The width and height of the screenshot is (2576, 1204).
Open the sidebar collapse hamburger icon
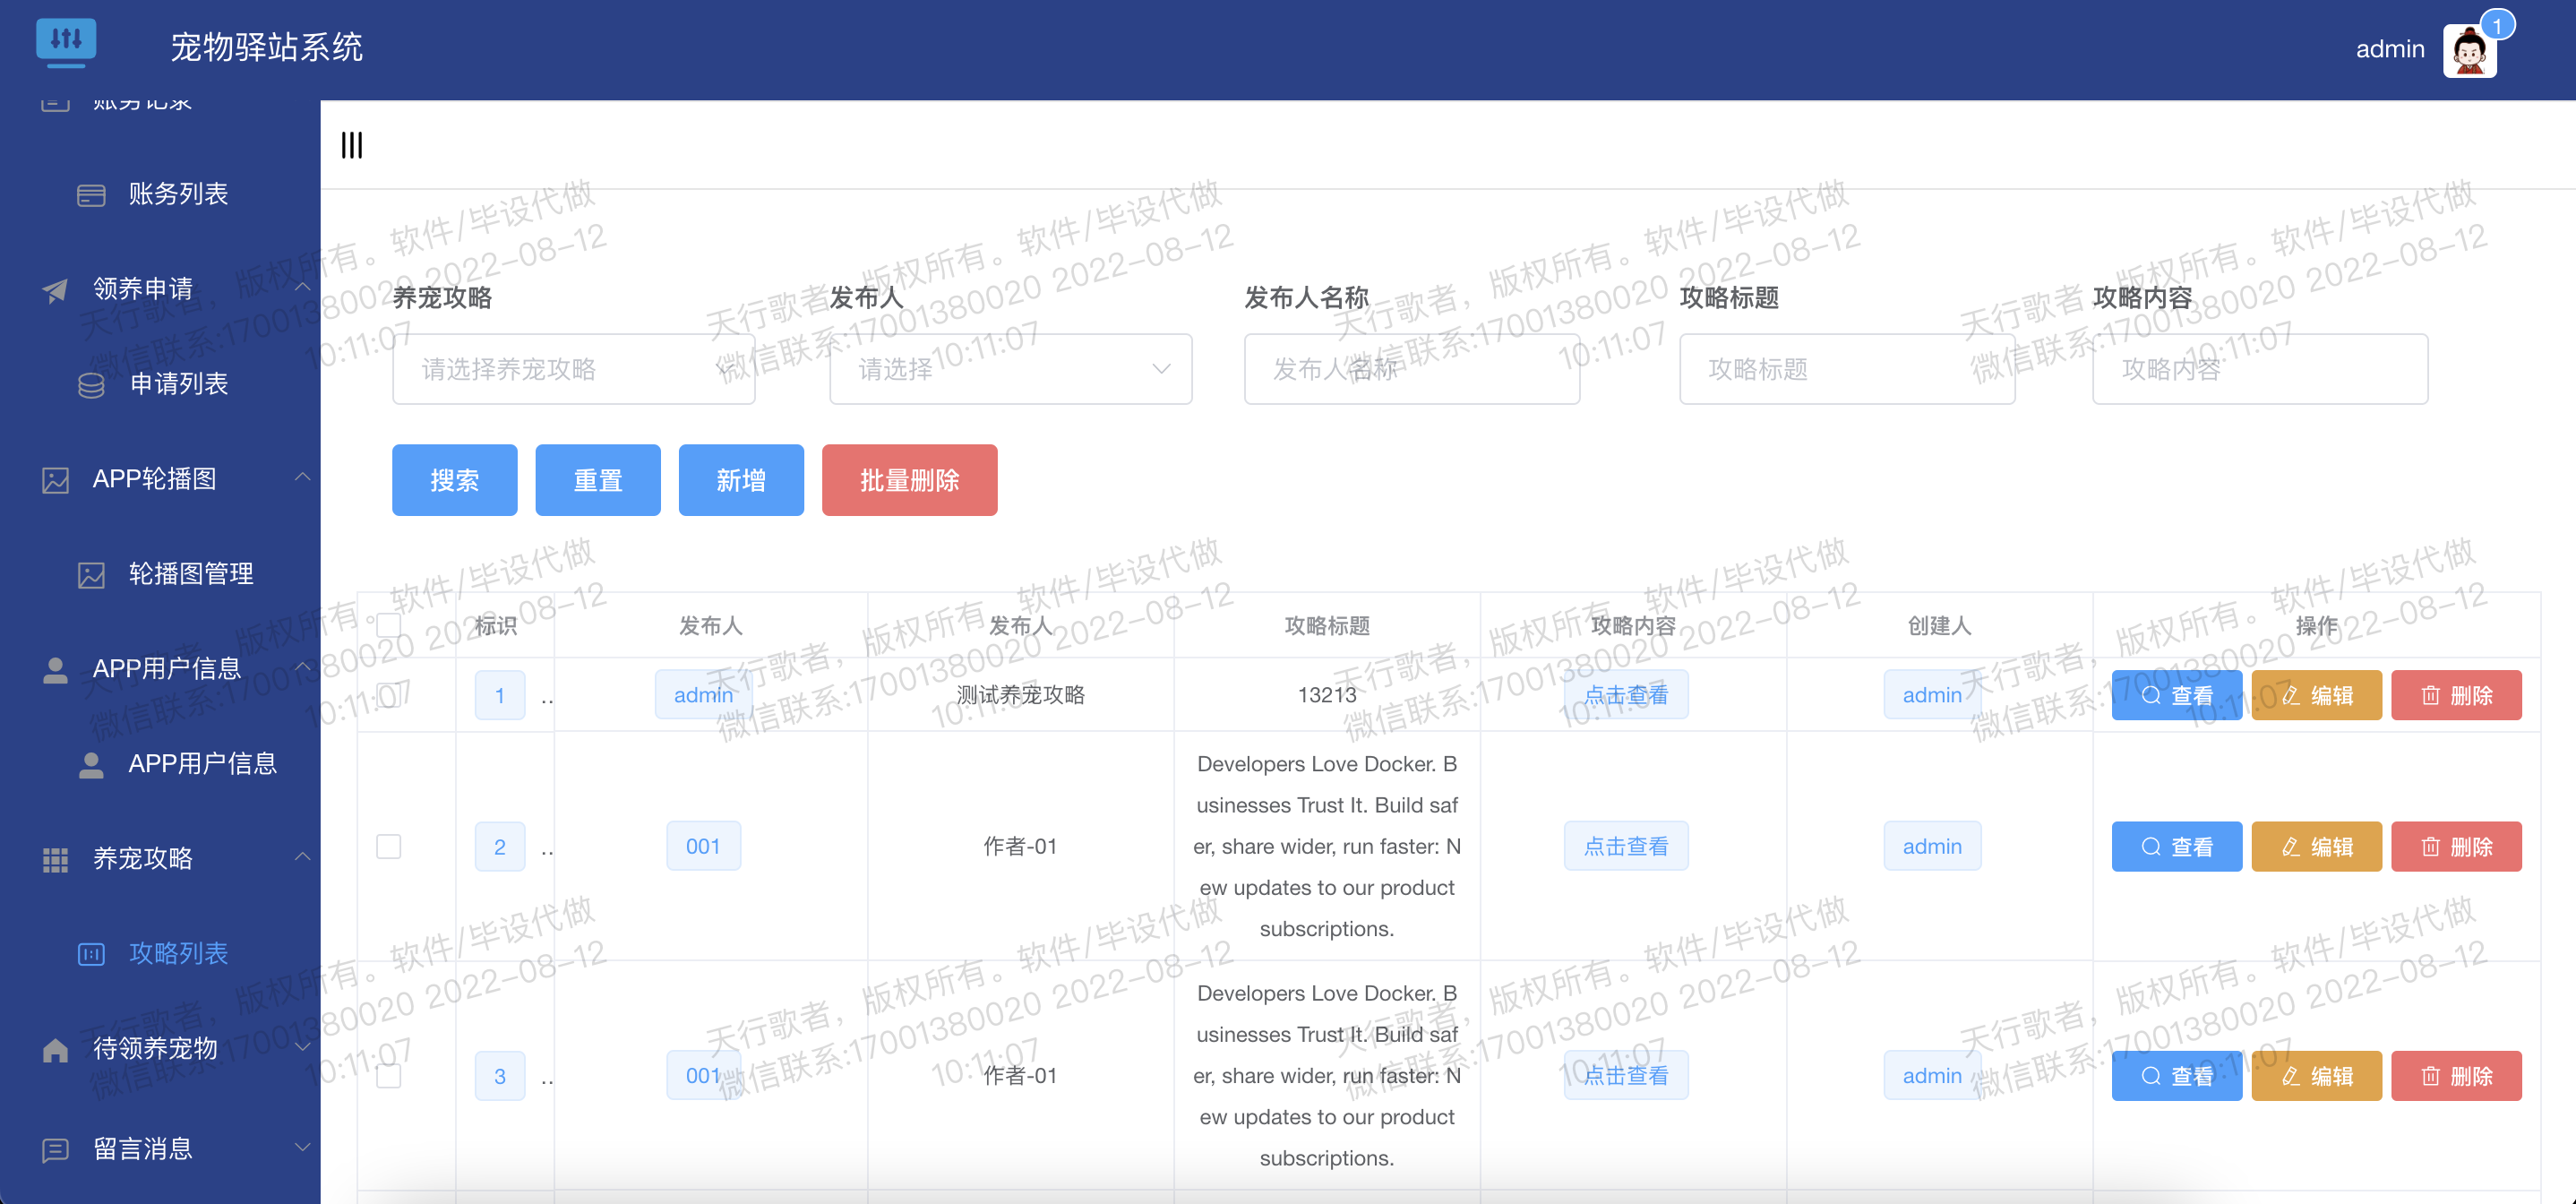tap(352, 145)
